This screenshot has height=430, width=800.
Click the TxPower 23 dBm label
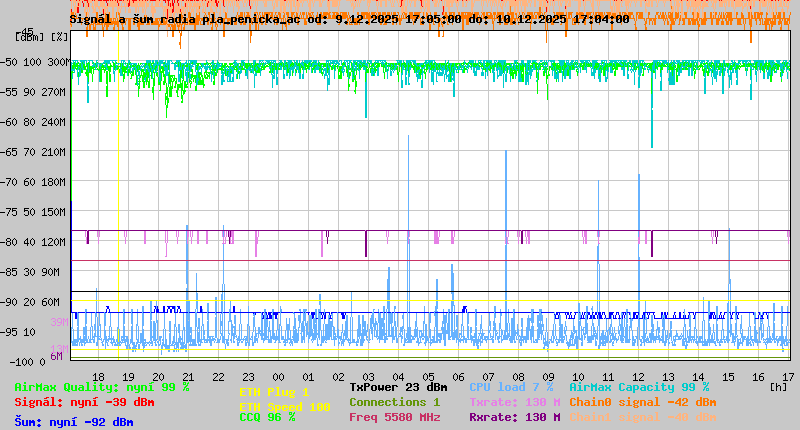pos(398,387)
